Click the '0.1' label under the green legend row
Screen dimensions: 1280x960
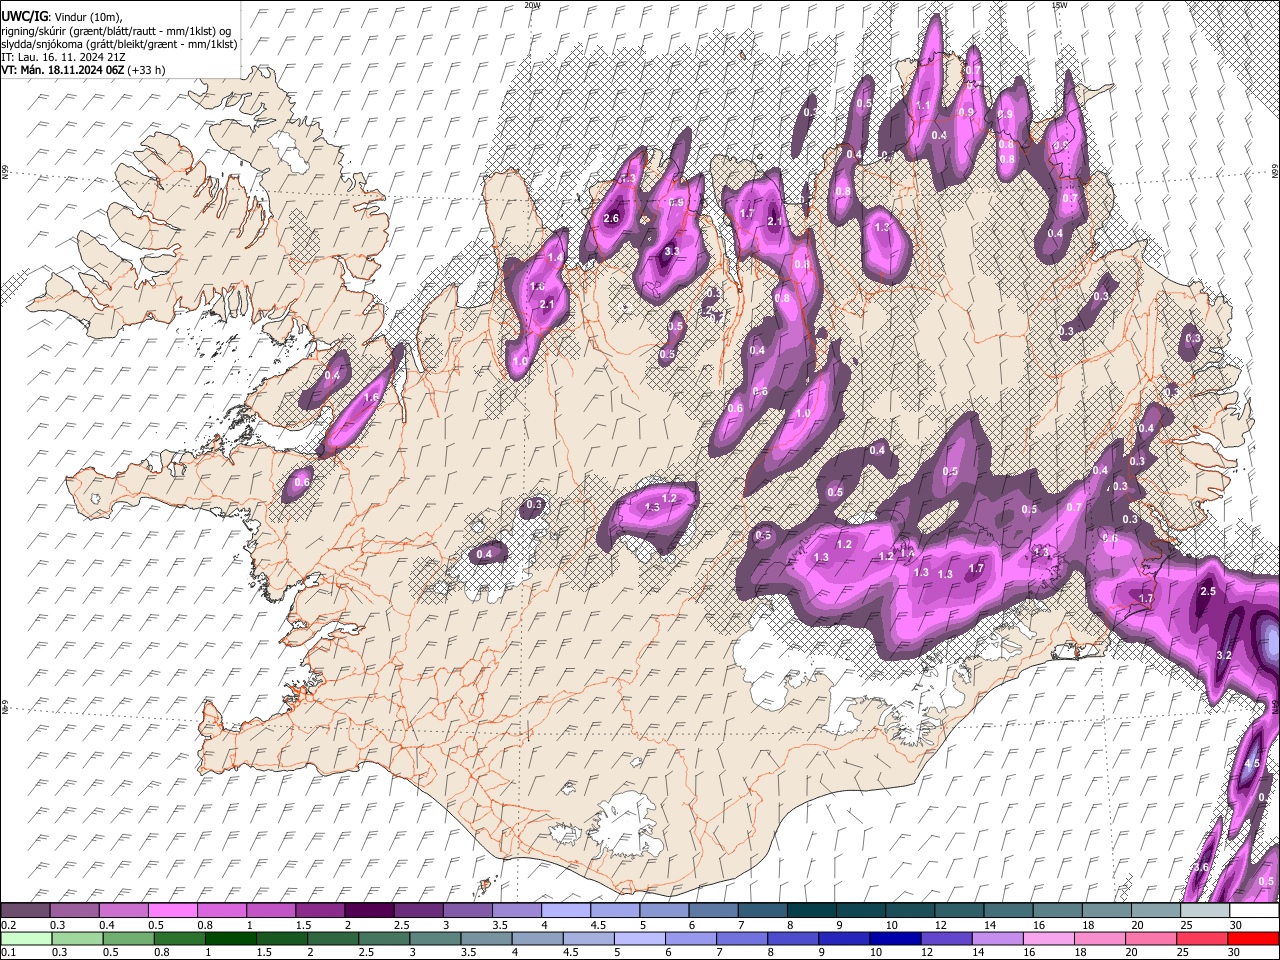pyautogui.click(x=7, y=953)
